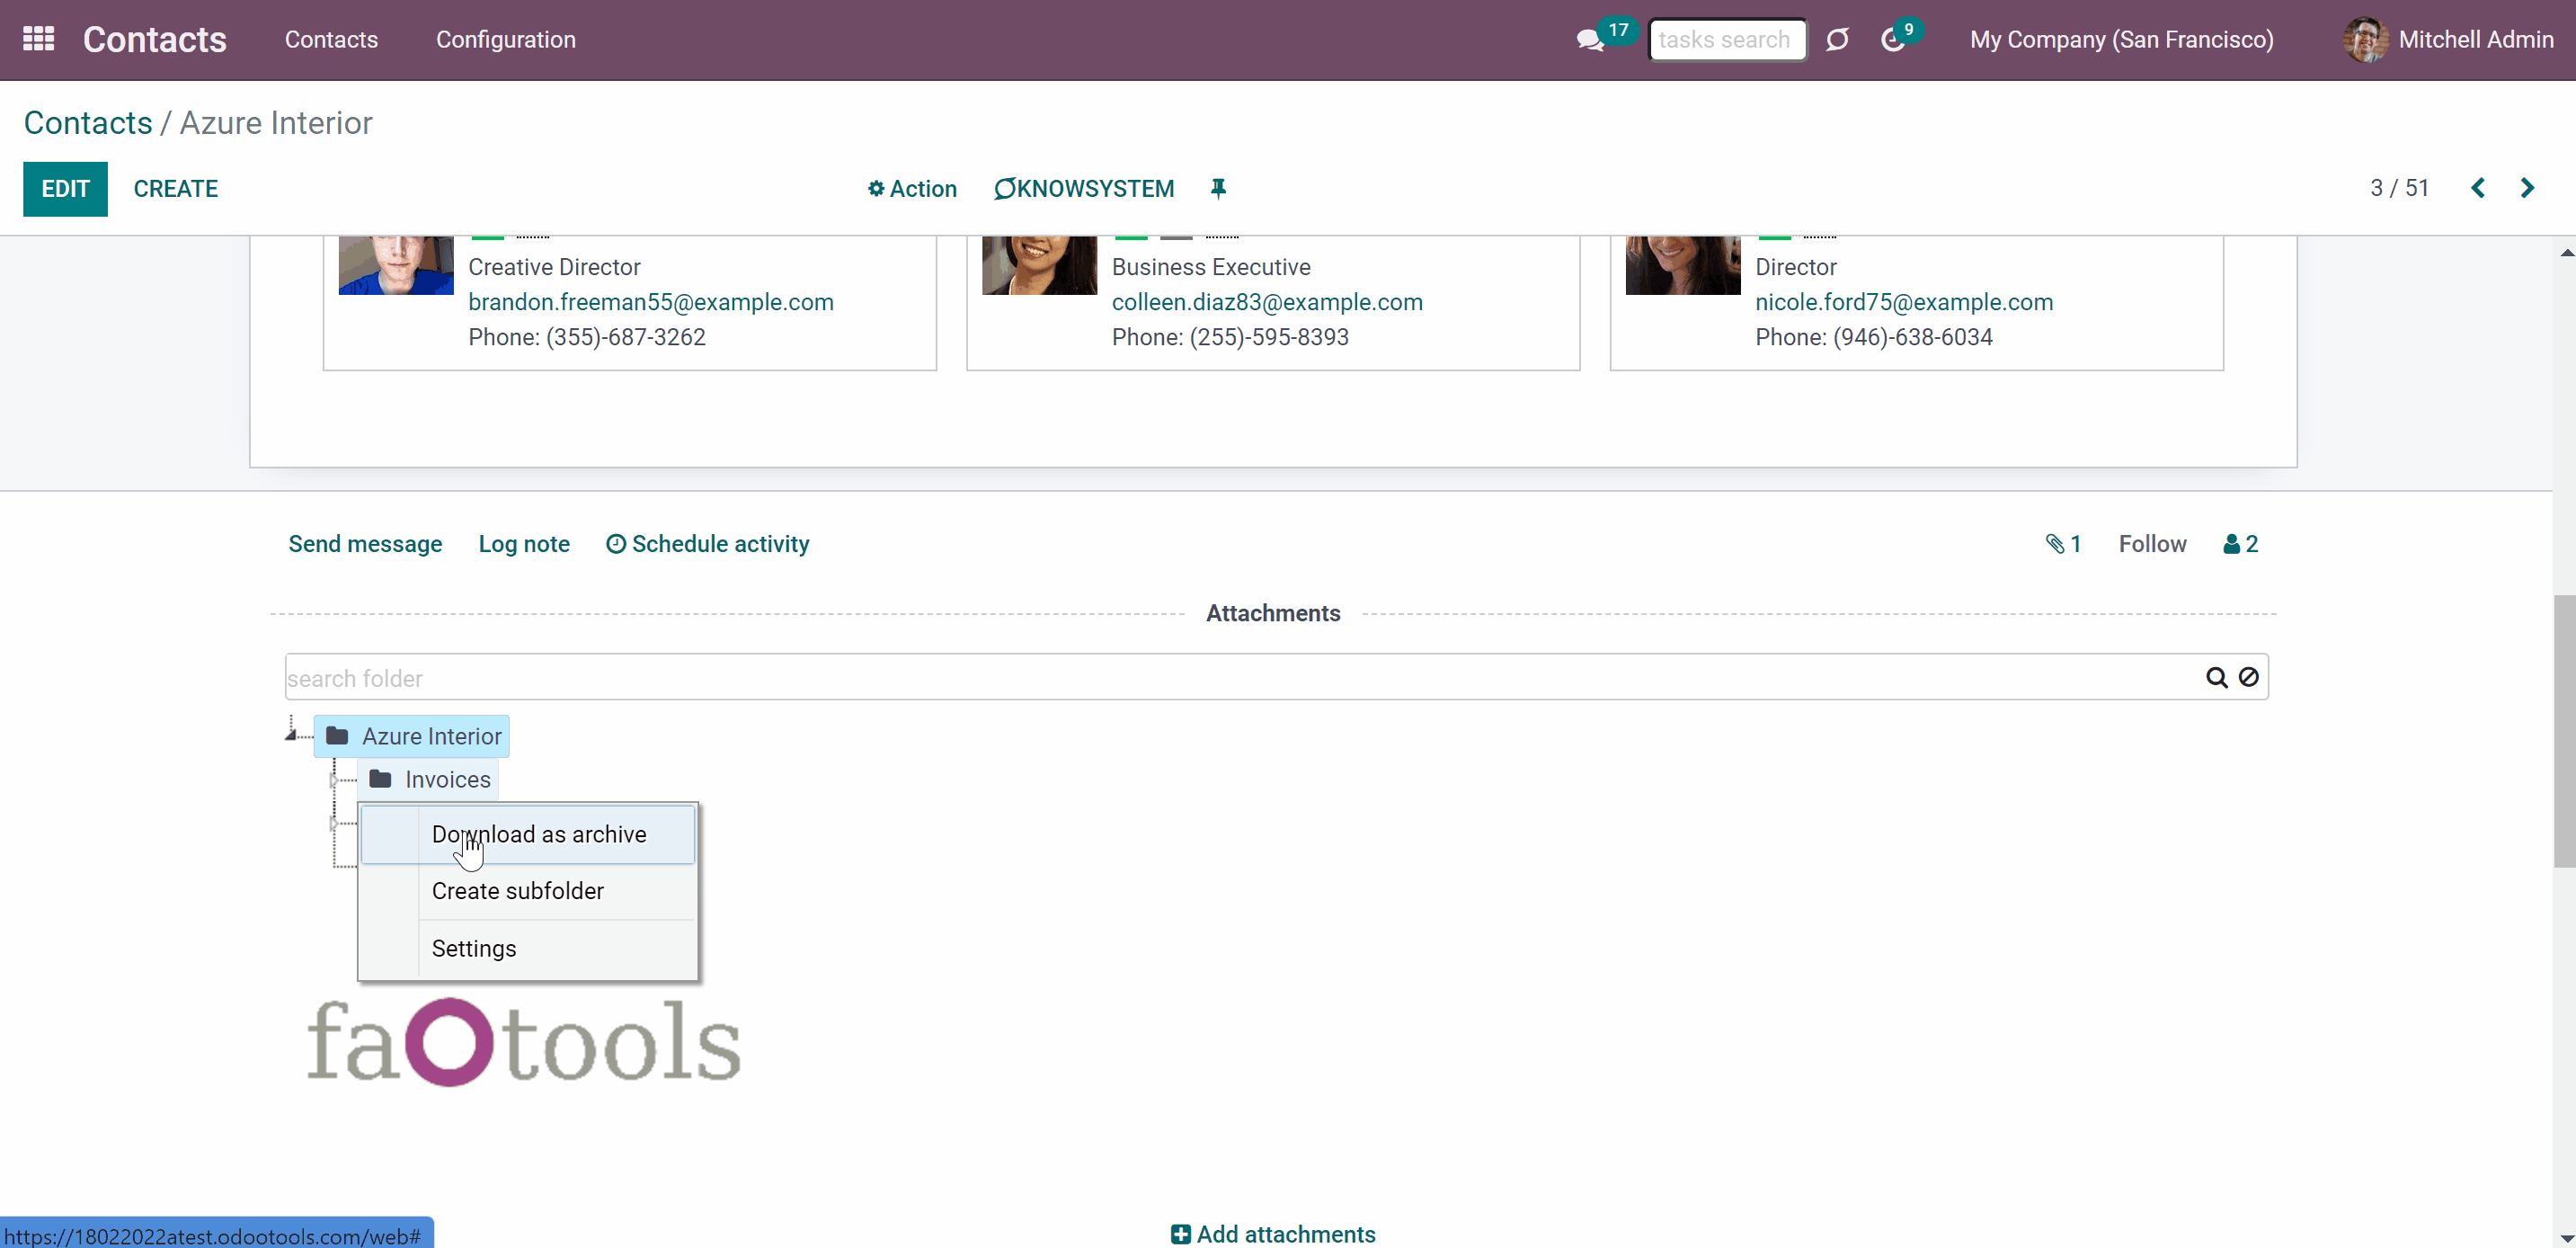
Task: Click the scrollbar down arrow
Action: pyautogui.click(x=2566, y=1237)
